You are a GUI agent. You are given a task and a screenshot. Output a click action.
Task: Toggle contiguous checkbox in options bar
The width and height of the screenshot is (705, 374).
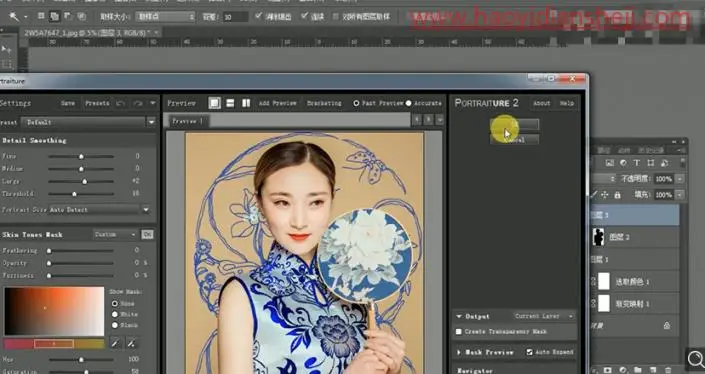pyautogui.click(x=304, y=16)
